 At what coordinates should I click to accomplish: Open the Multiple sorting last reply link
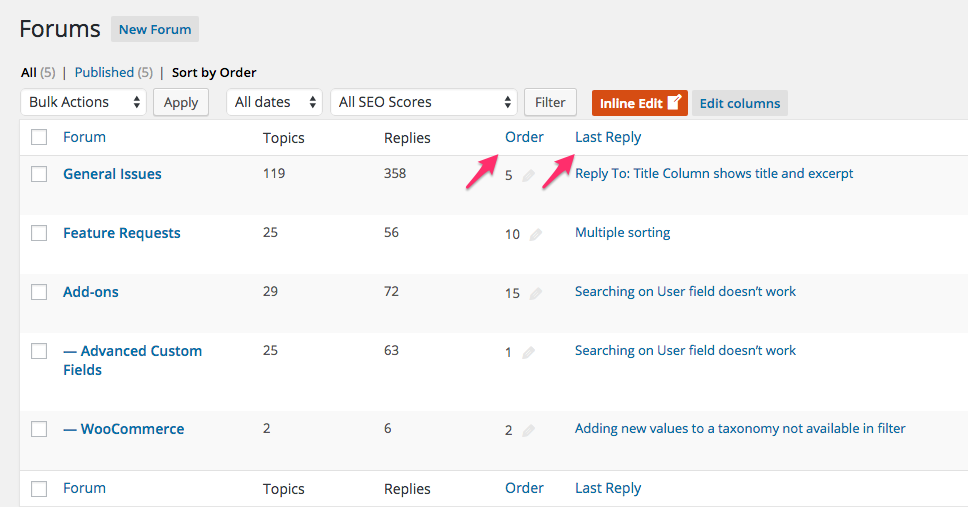click(x=622, y=233)
